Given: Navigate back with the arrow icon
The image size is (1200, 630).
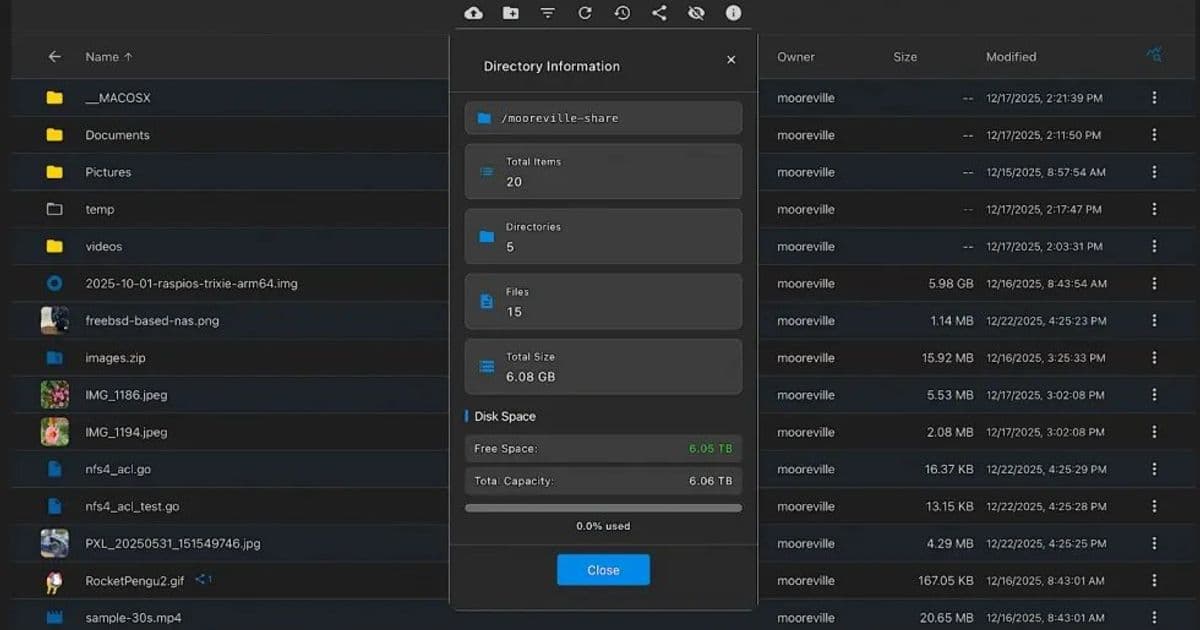Looking at the screenshot, I should click(55, 57).
